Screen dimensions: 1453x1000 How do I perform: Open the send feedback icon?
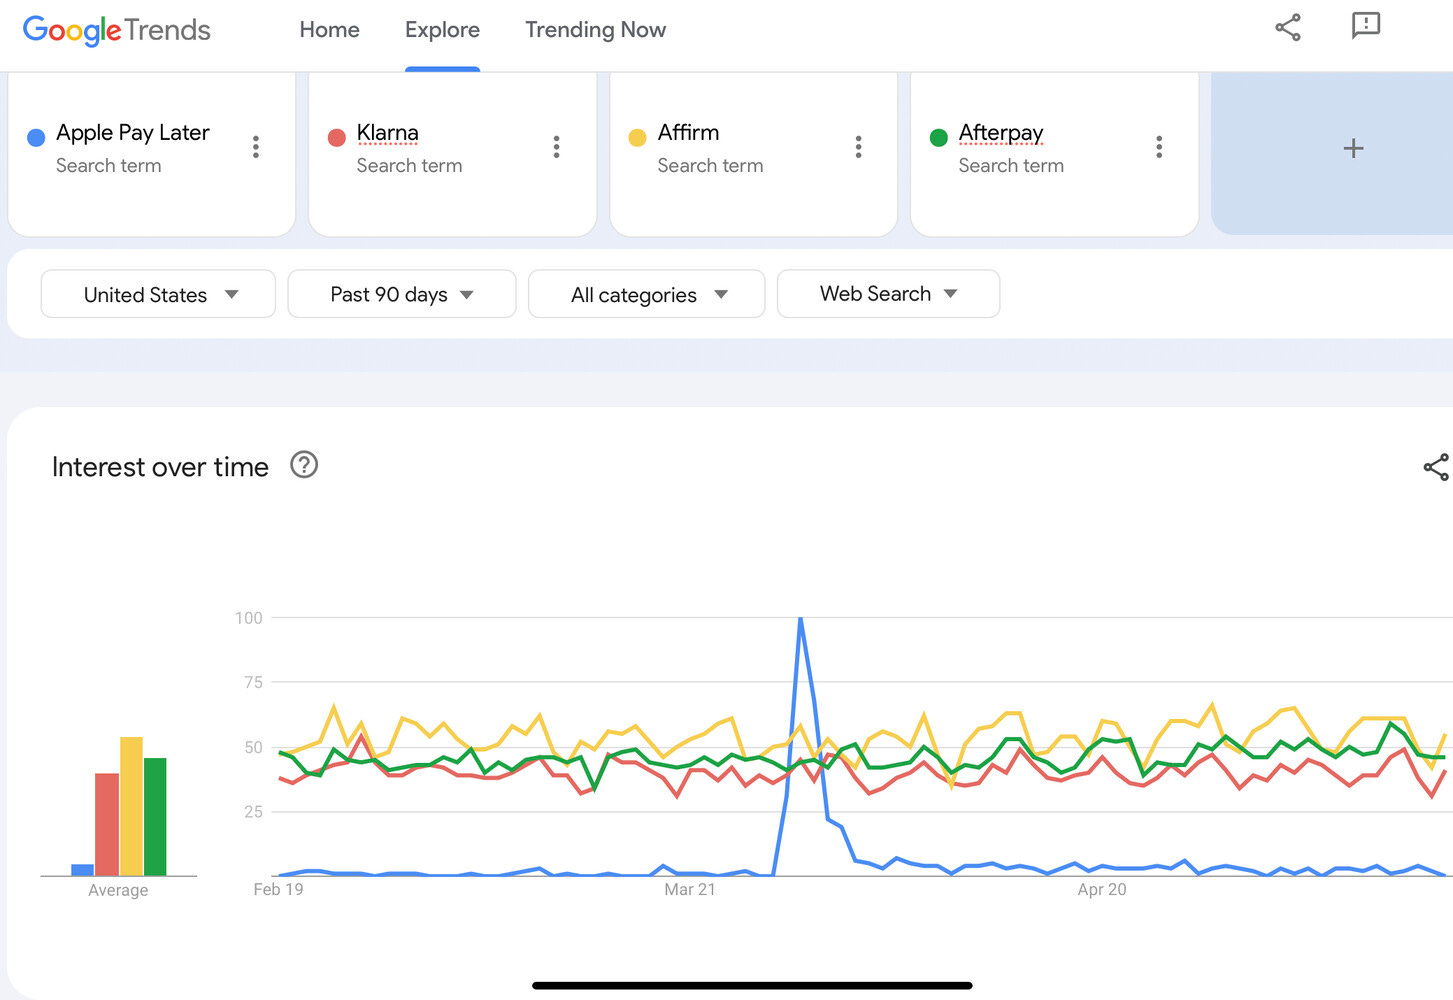click(1366, 26)
